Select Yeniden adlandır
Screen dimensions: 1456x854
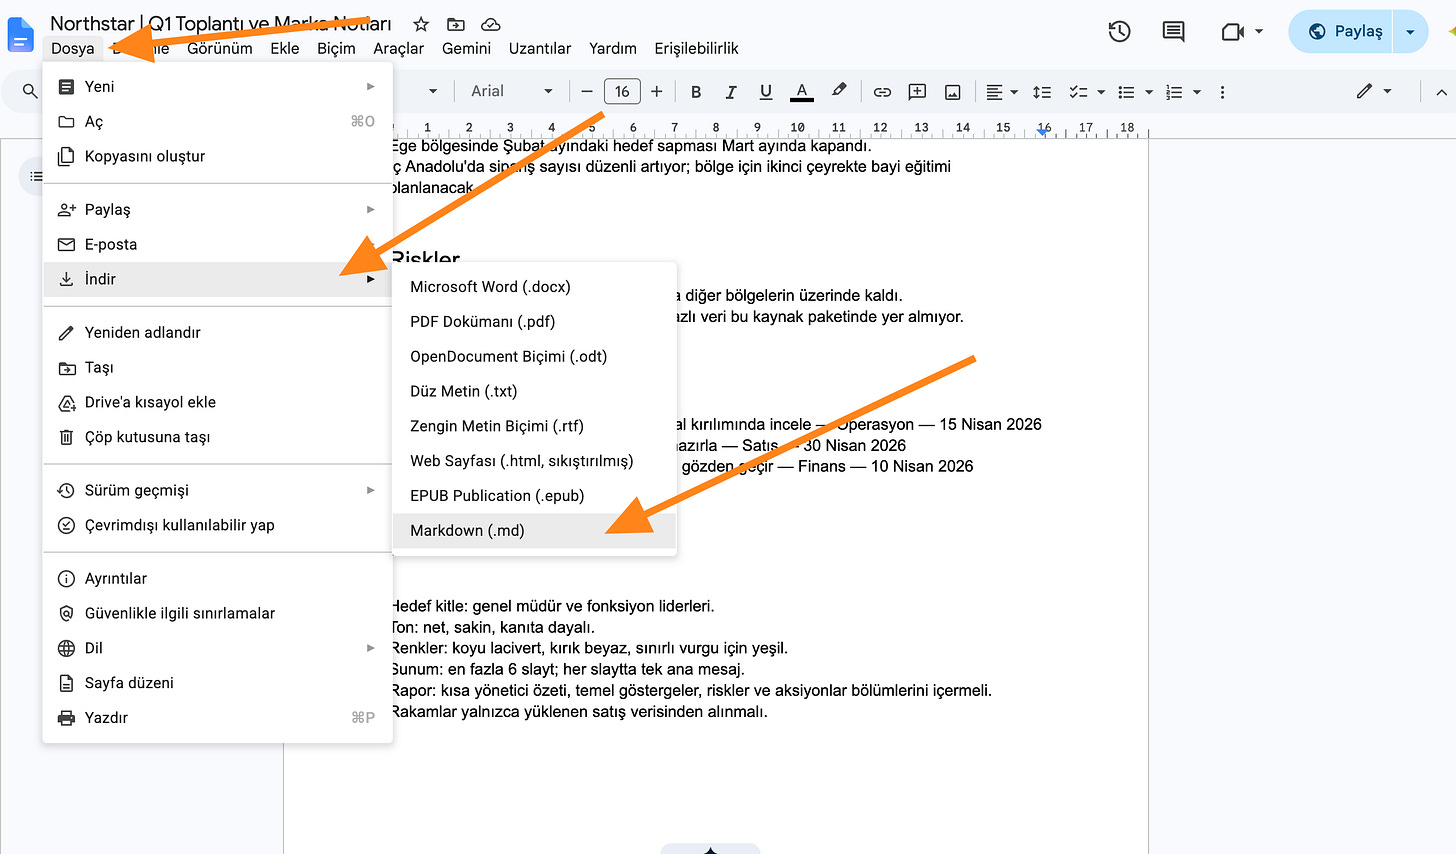(x=218, y=333)
